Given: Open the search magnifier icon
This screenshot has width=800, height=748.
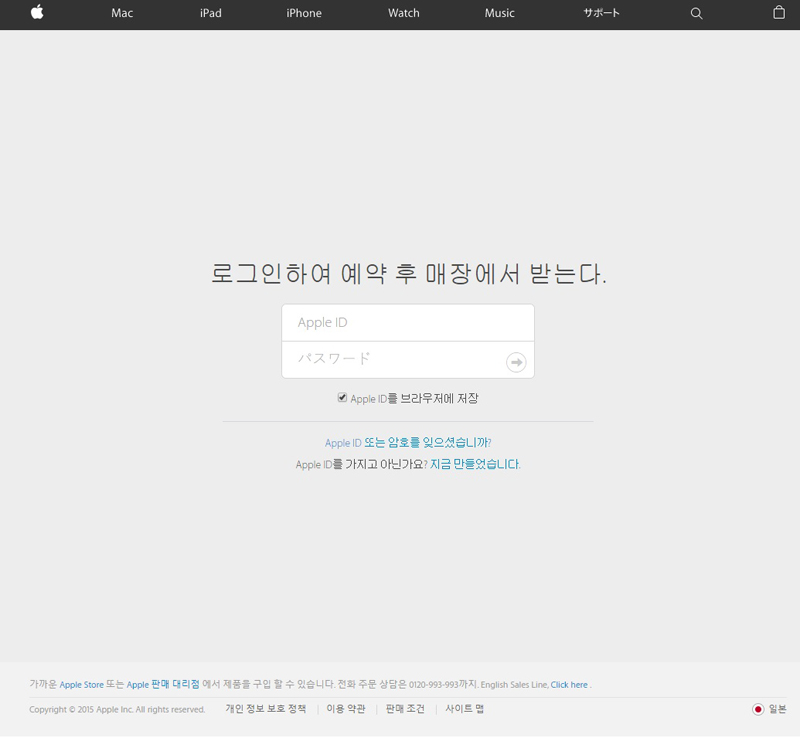Looking at the screenshot, I should 696,13.
